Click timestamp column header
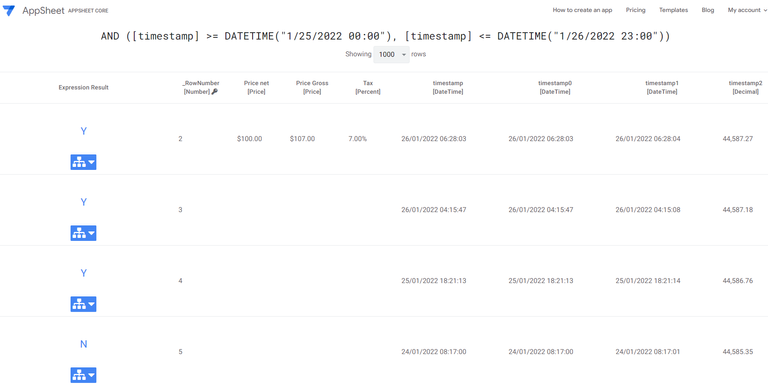 [x=448, y=87]
